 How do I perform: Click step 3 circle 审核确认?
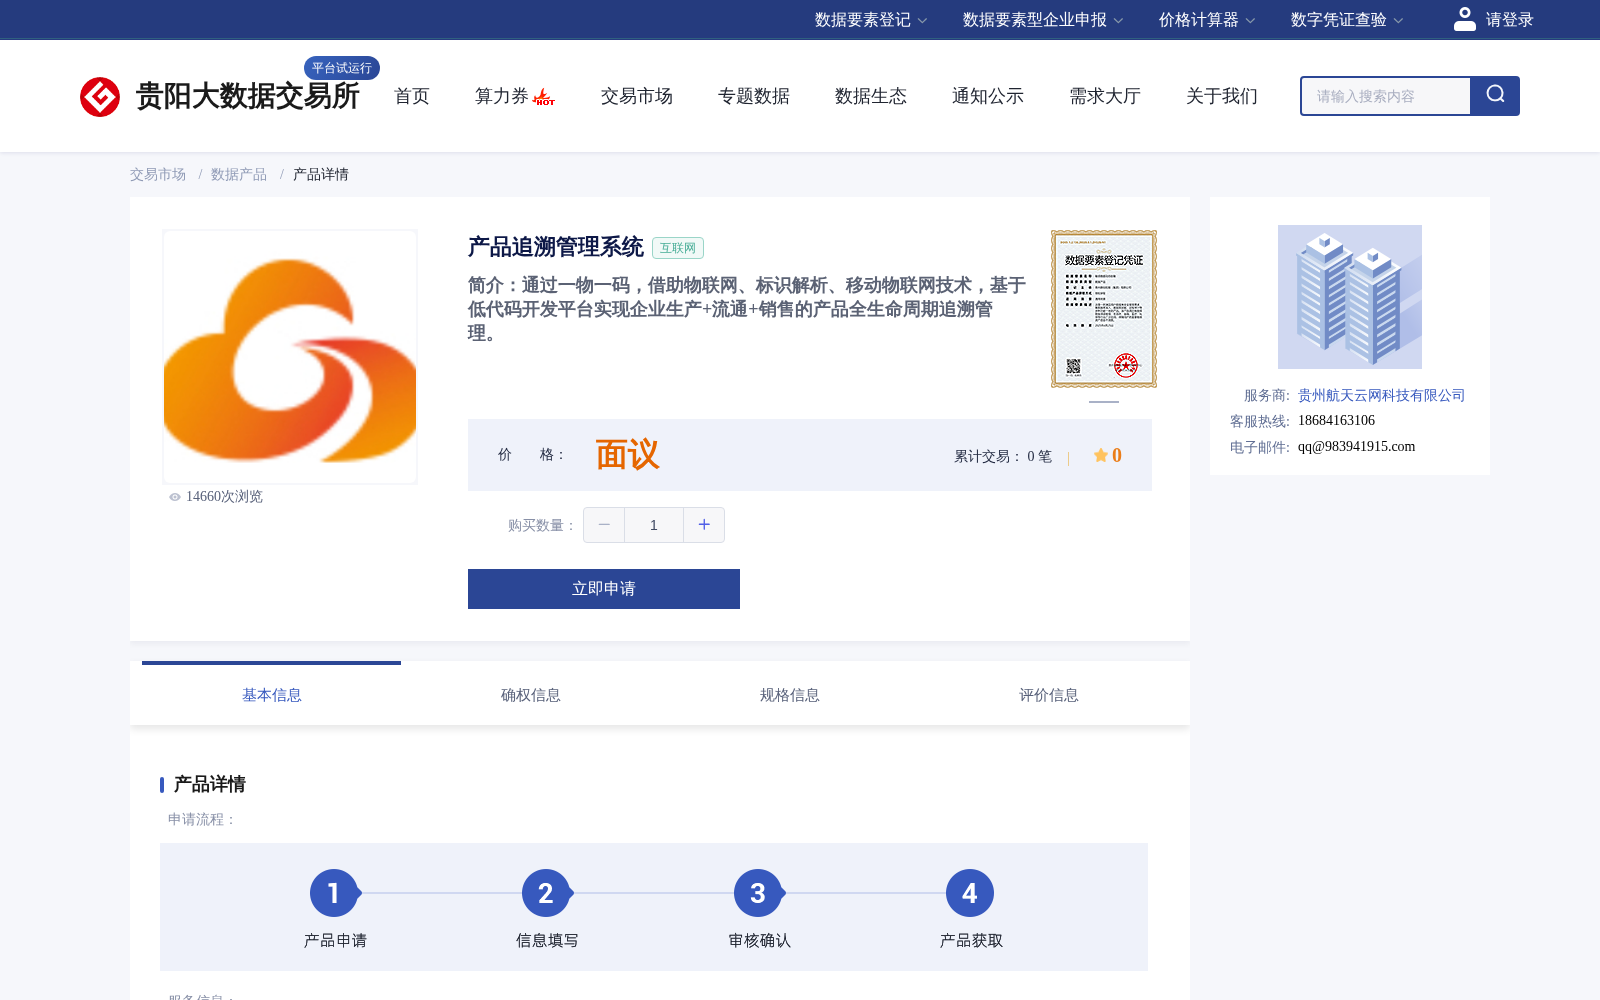pos(758,893)
